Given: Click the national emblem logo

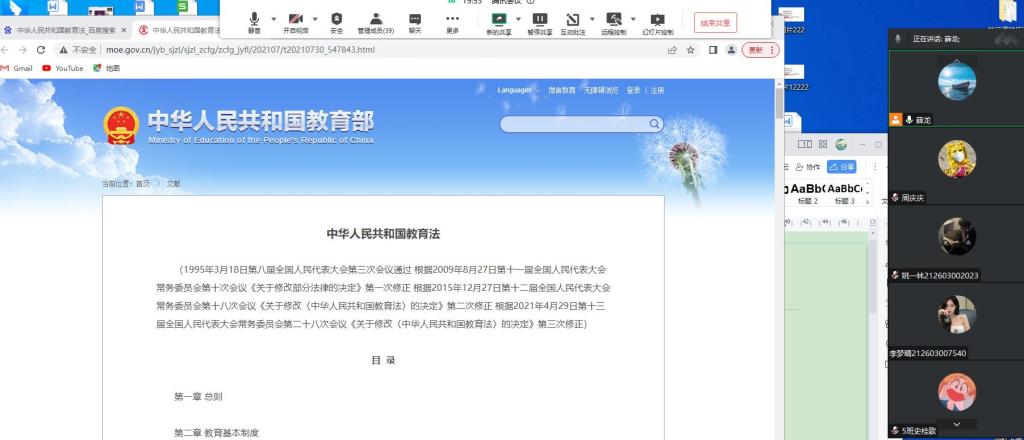Looking at the screenshot, I should [121, 125].
